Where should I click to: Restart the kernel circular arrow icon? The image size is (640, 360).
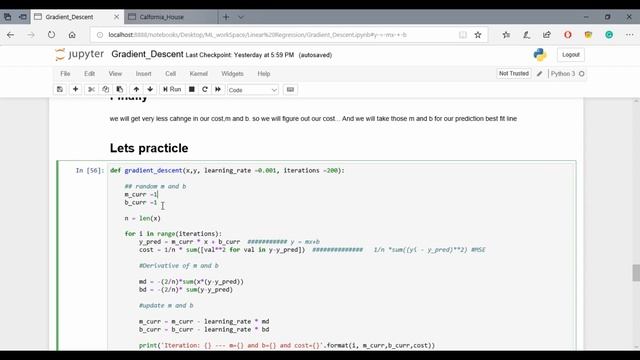coord(205,89)
